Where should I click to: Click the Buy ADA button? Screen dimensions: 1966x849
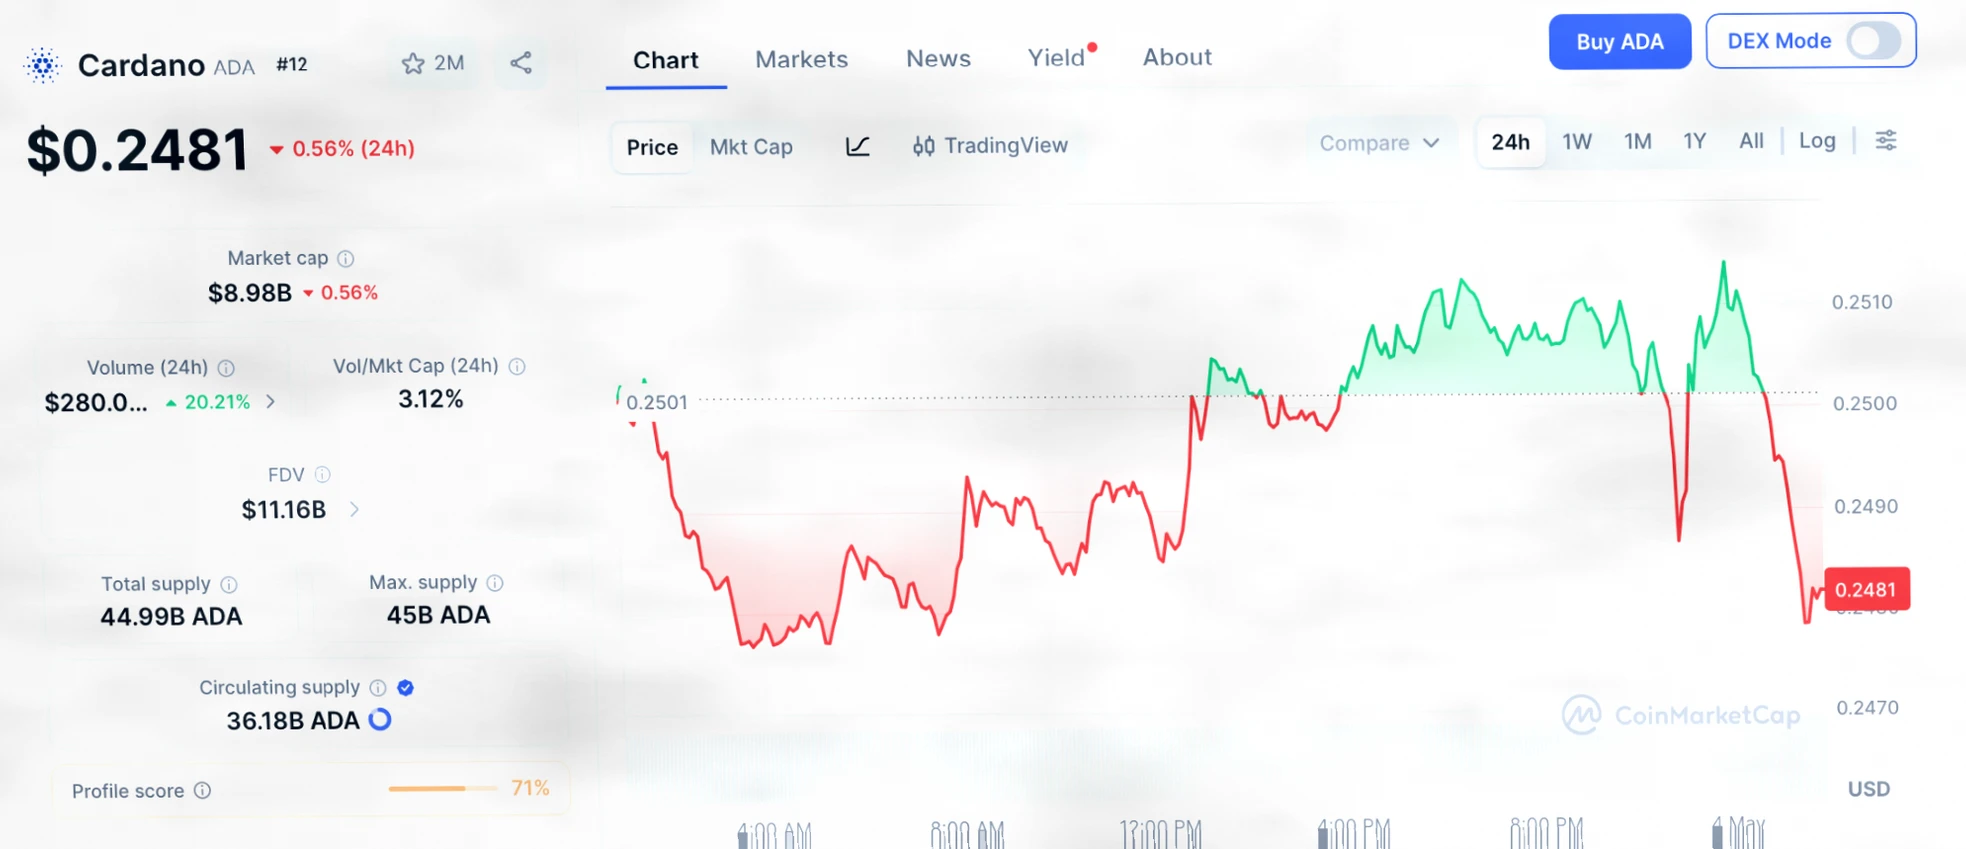[x=1620, y=42]
